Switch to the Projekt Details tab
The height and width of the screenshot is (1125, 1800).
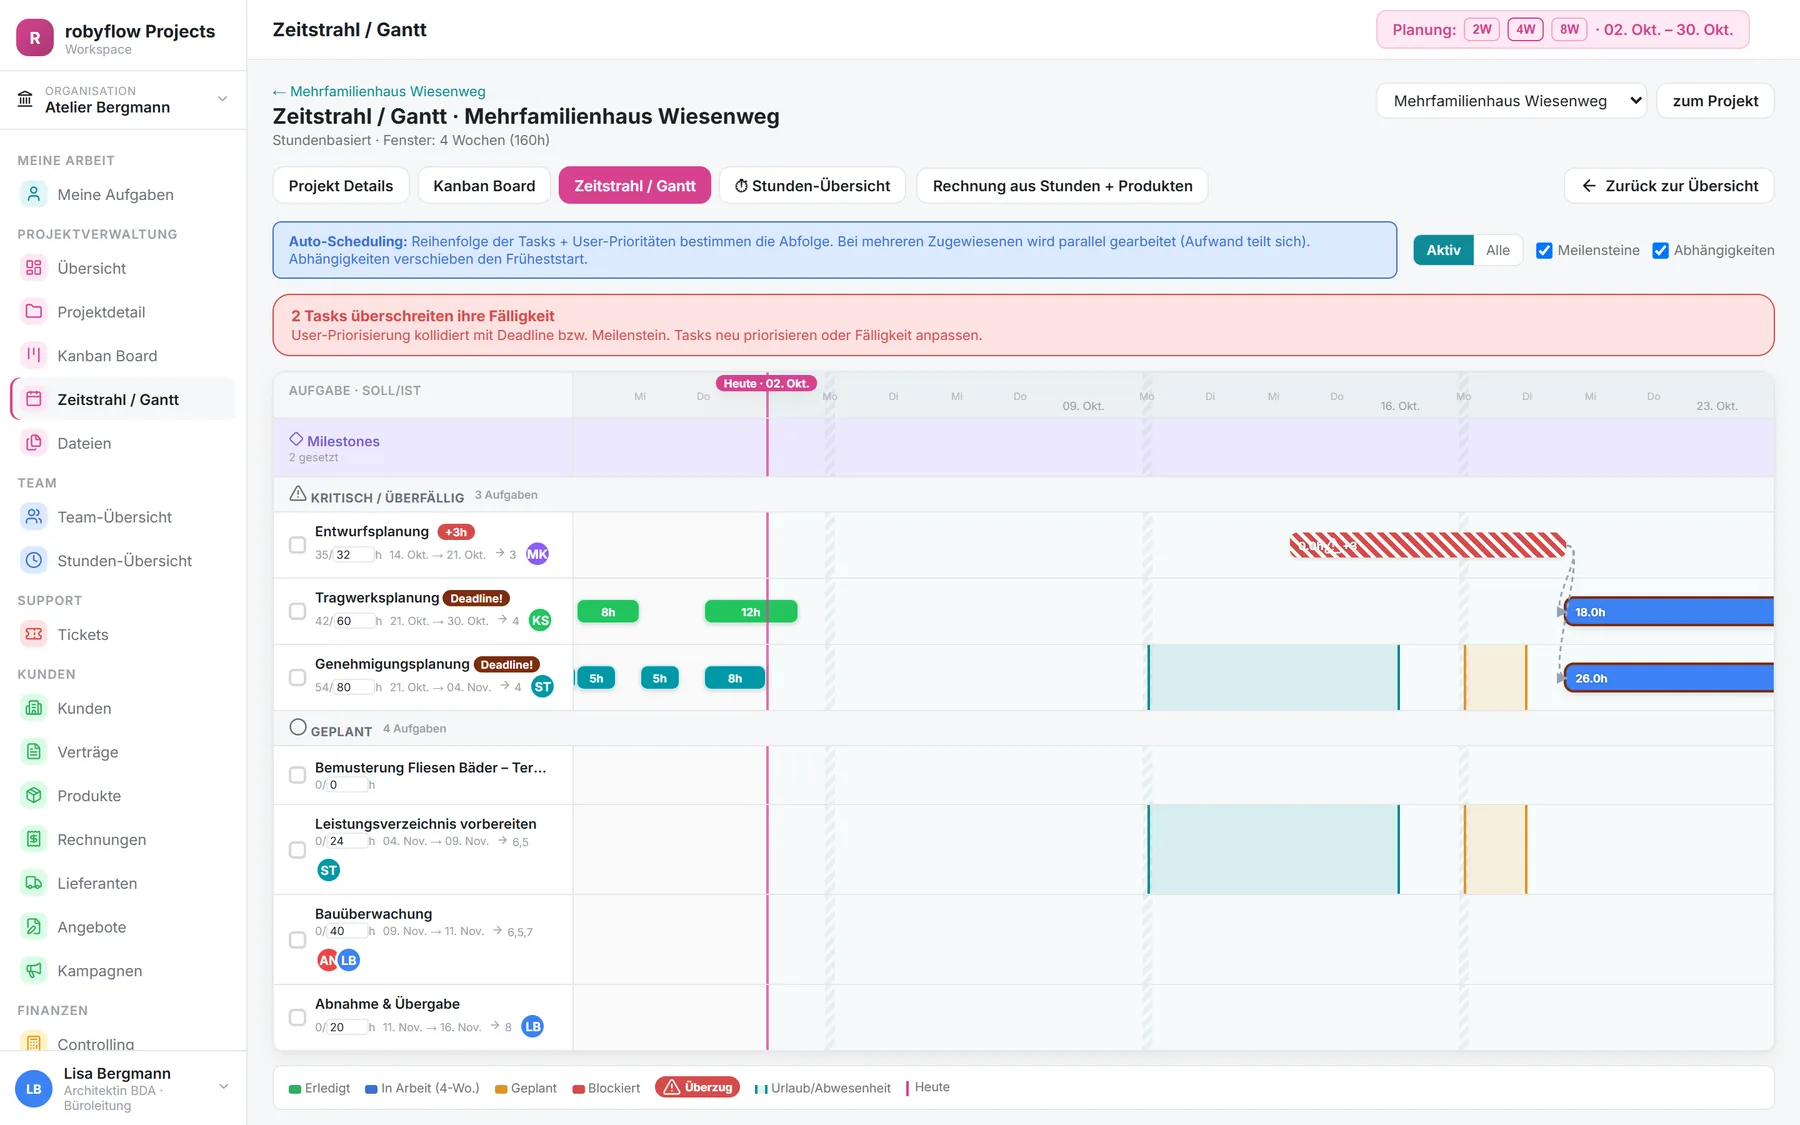(x=341, y=186)
